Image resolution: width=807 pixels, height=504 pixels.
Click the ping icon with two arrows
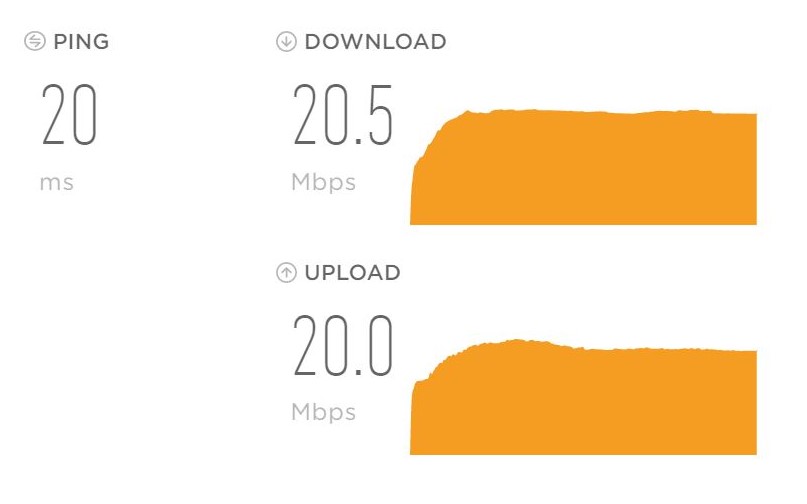click(x=35, y=41)
